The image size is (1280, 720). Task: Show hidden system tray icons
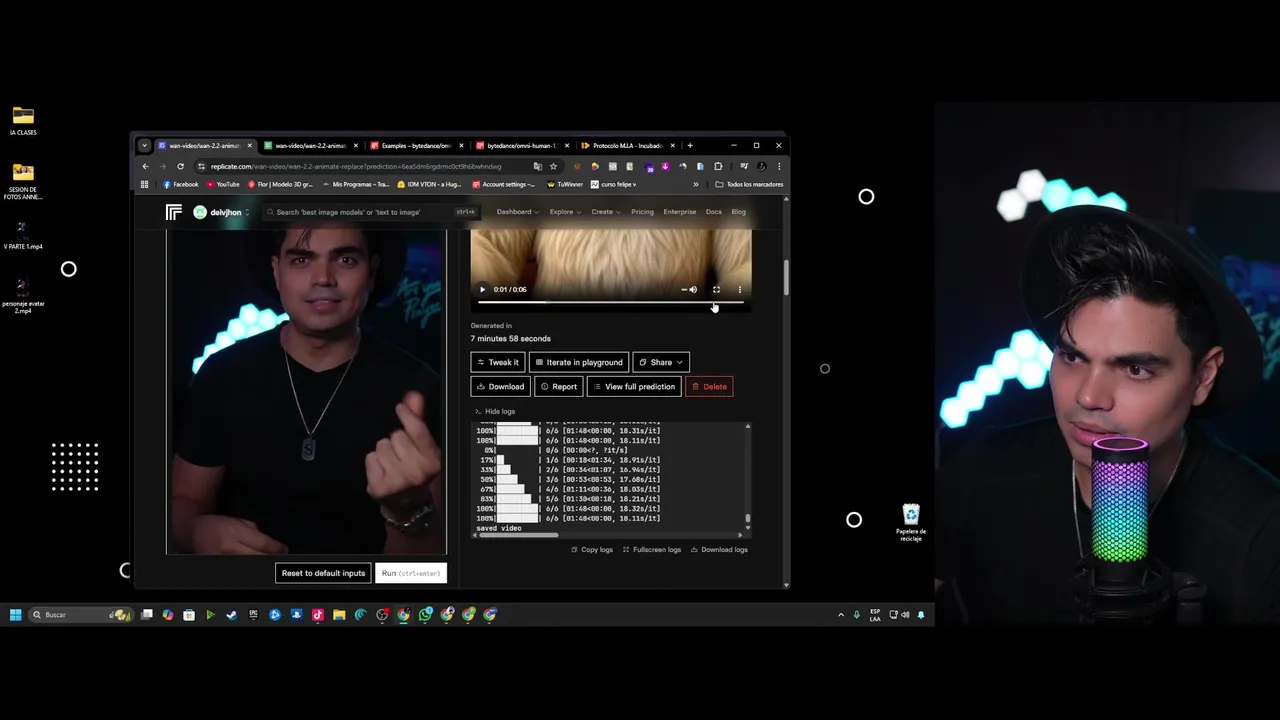(840, 615)
